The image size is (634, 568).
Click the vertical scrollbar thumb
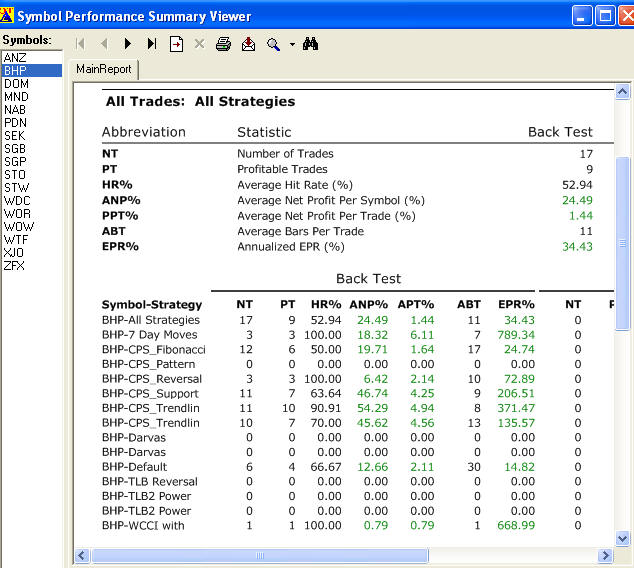[622, 243]
